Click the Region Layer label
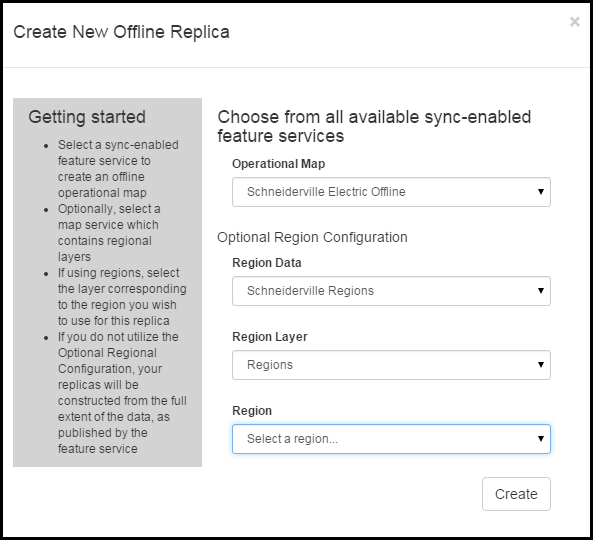The image size is (593, 540). tap(270, 337)
